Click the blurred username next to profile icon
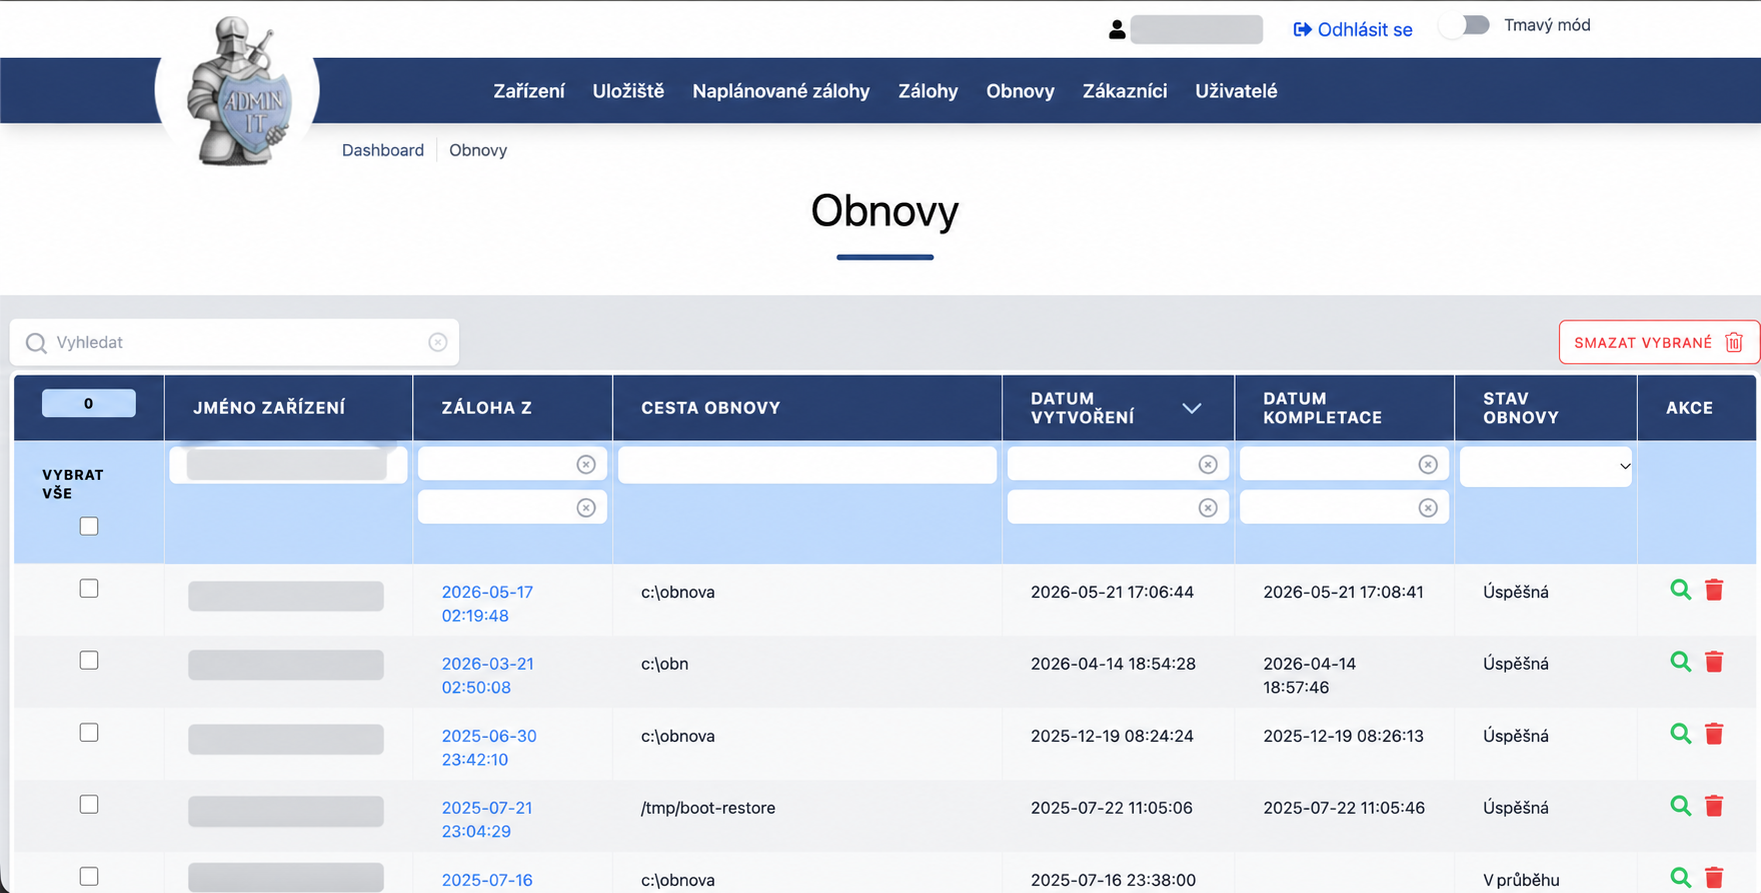 (x=1196, y=29)
